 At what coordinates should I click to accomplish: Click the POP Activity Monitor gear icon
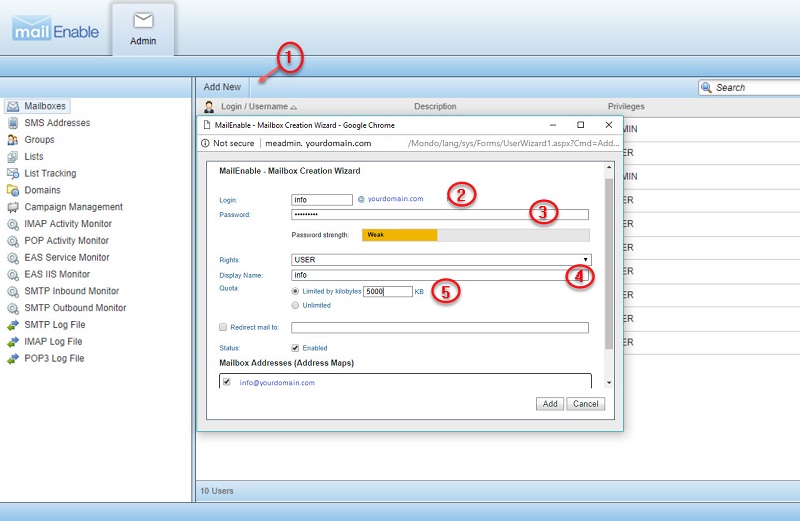click(x=13, y=241)
